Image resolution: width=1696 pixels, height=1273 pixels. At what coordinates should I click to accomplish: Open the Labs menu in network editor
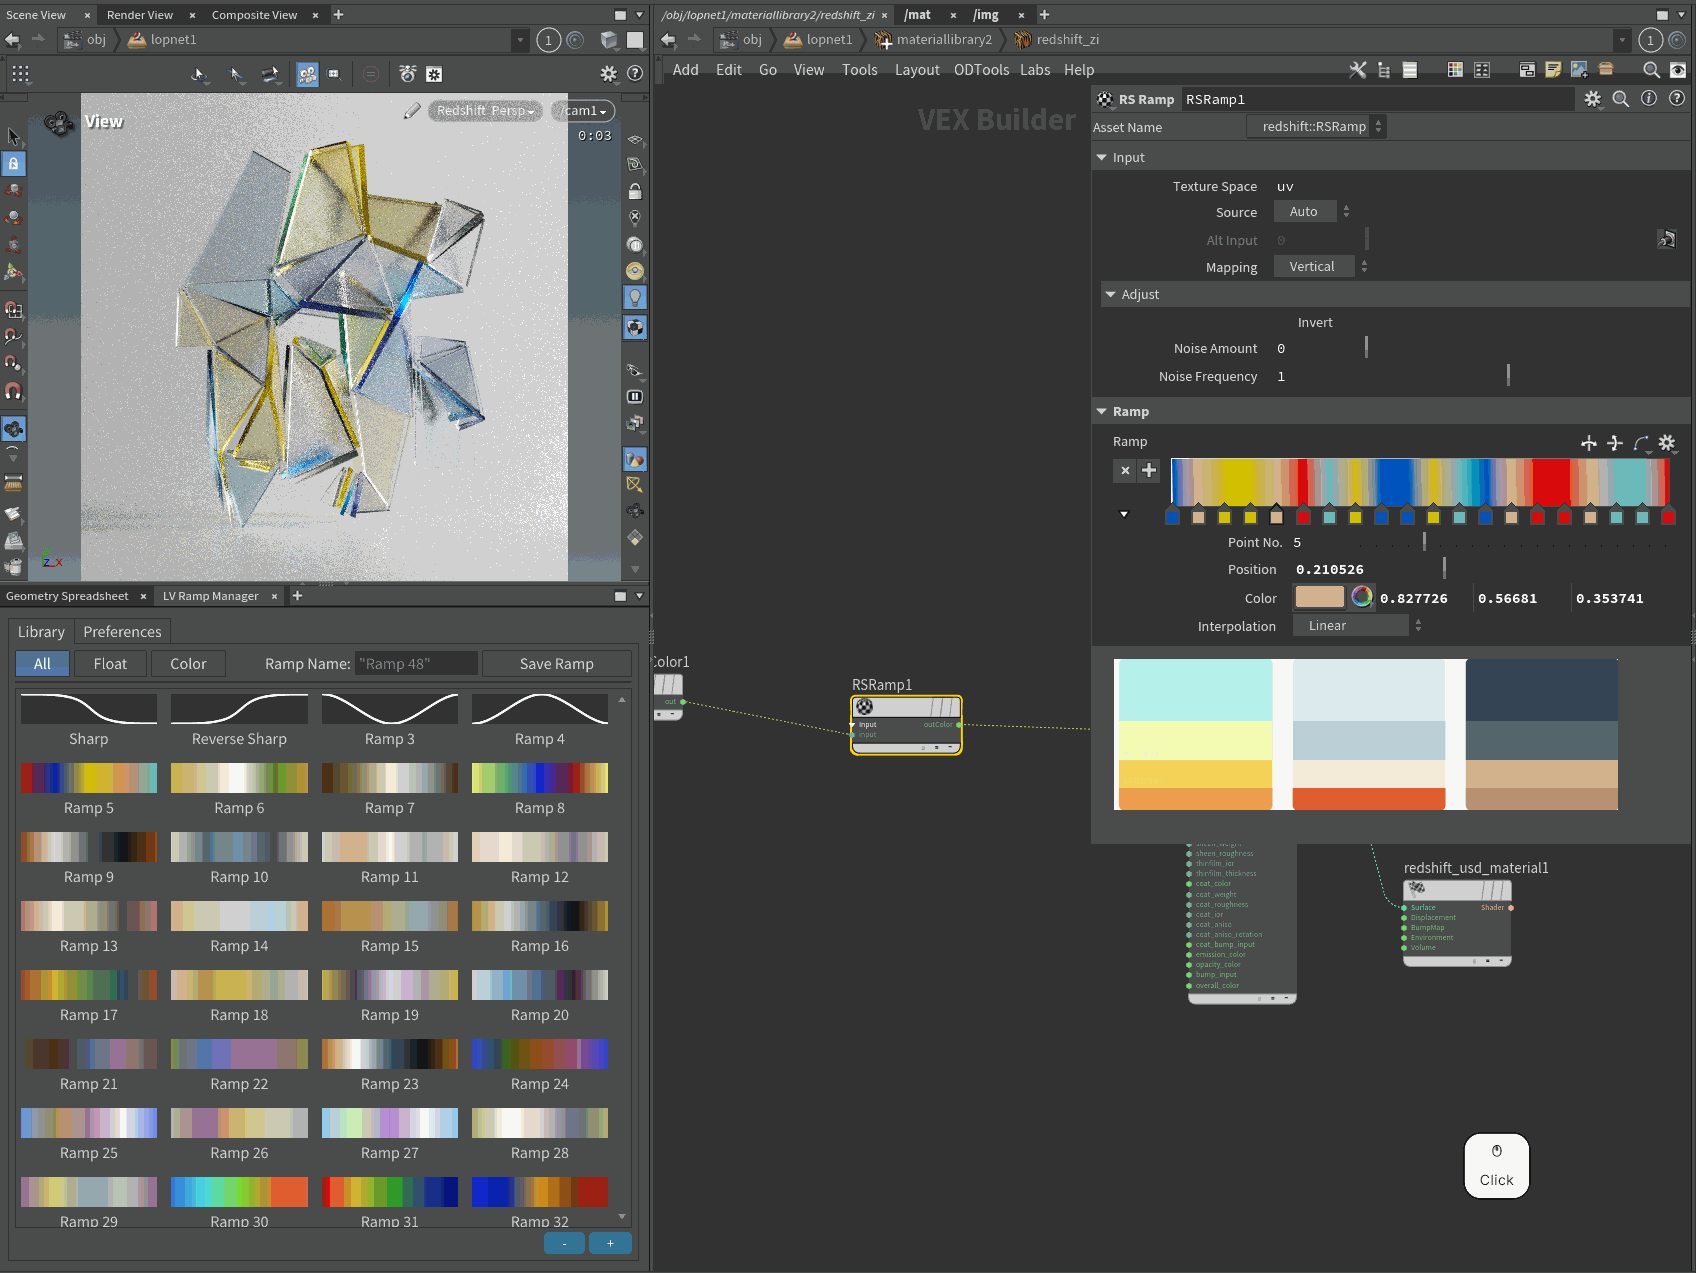1035,70
